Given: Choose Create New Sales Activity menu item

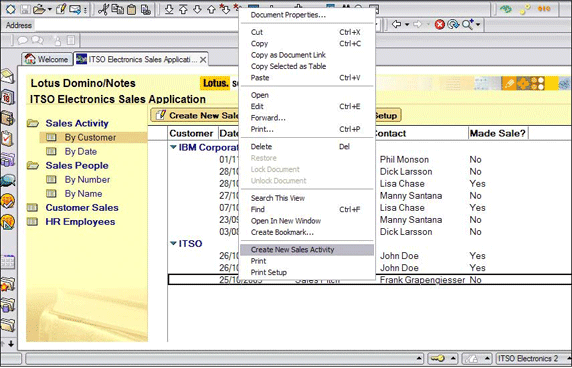Looking at the screenshot, I should [307, 249].
